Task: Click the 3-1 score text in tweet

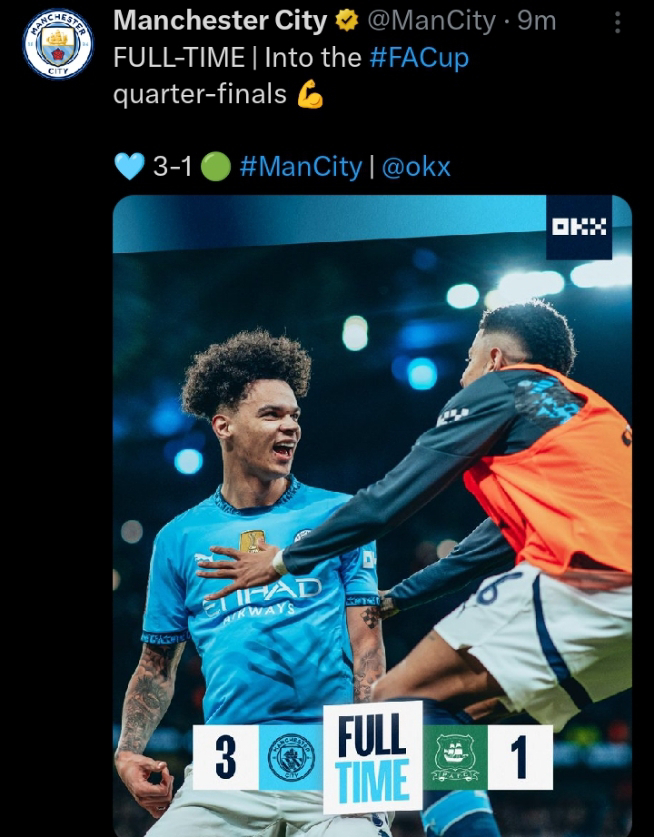Action: point(172,167)
